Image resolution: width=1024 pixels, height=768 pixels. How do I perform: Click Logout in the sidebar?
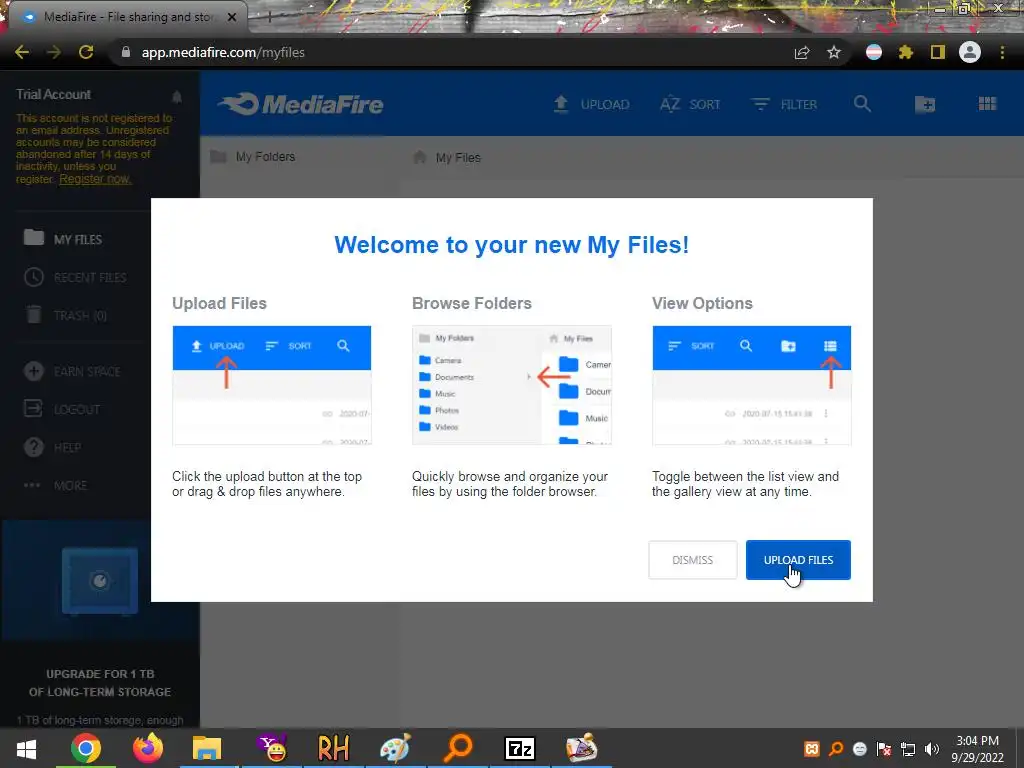tap(62, 409)
